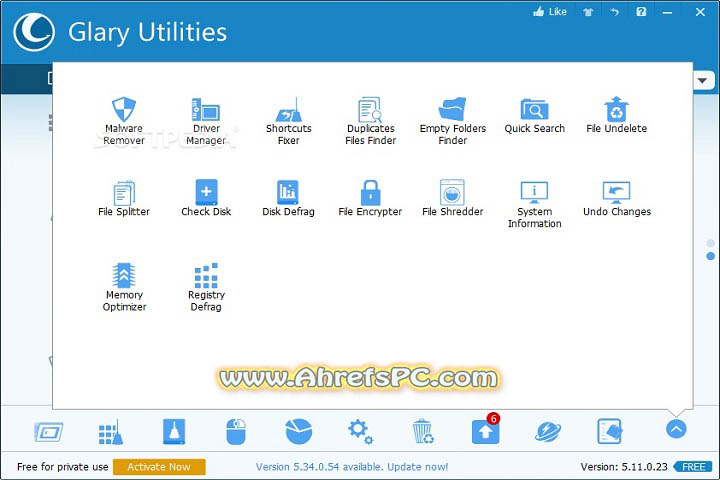Image resolution: width=720 pixels, height=480 pixels.
Task: Run Check Disk utility
Action: point(206,198)
